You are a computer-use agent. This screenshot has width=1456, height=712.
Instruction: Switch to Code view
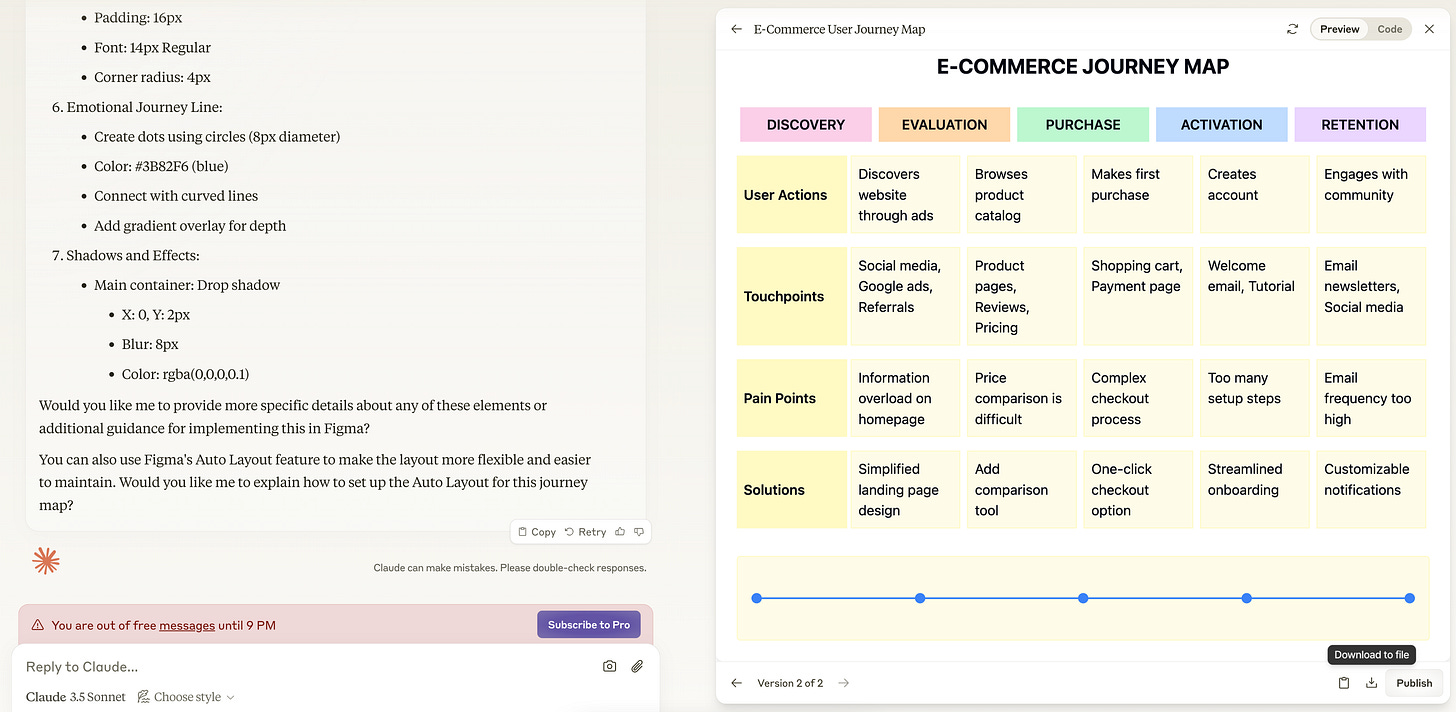coord(1390,29)
